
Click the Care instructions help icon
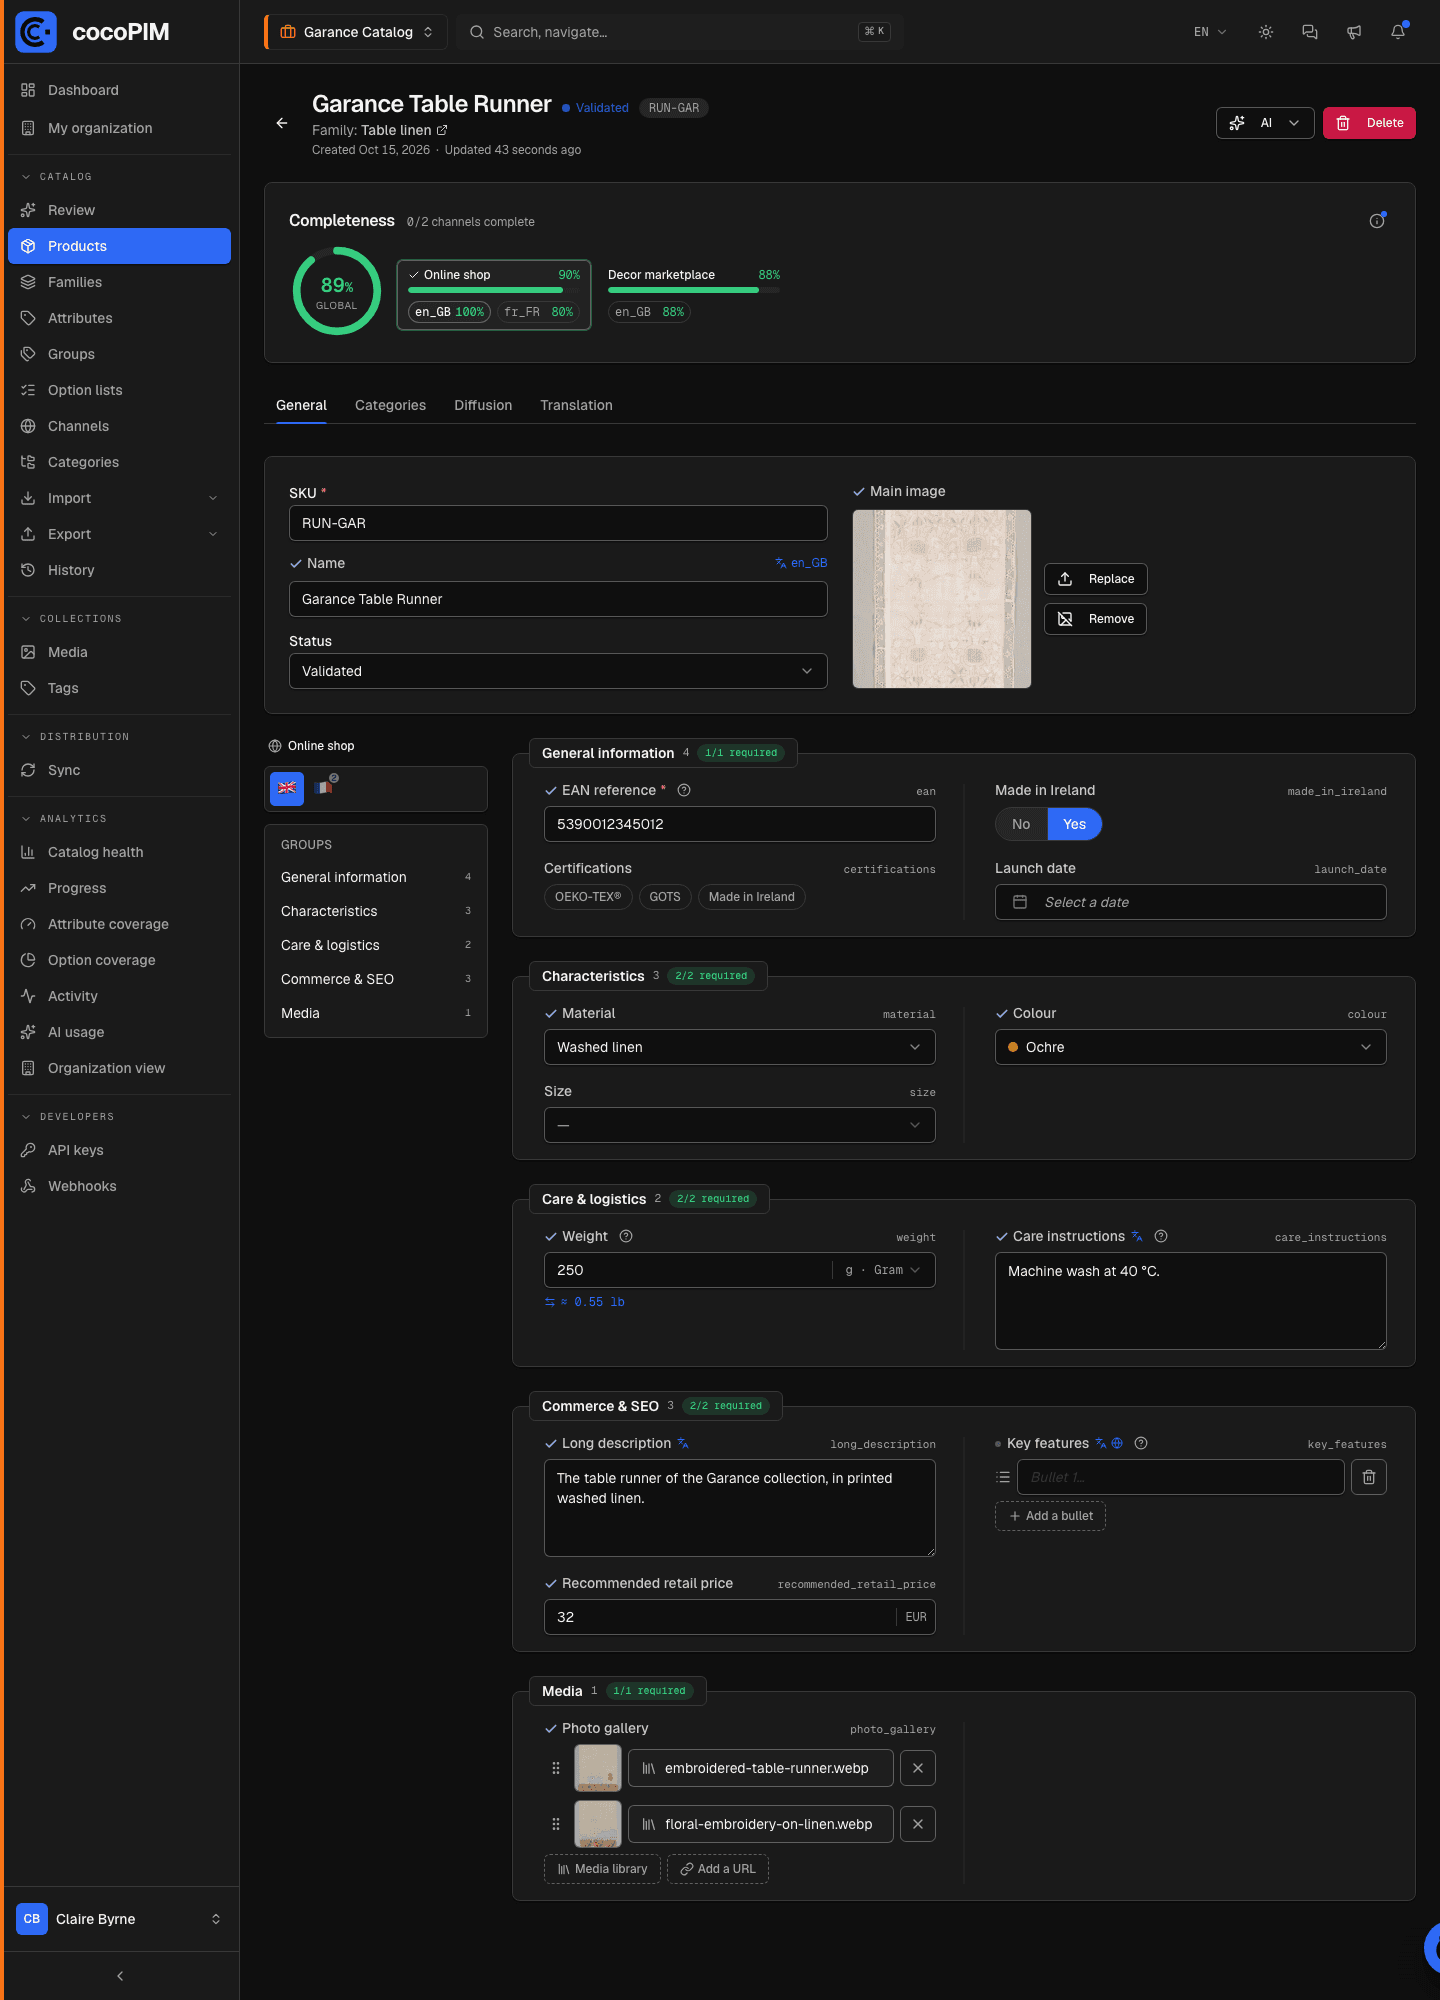coord(1161,1236)
